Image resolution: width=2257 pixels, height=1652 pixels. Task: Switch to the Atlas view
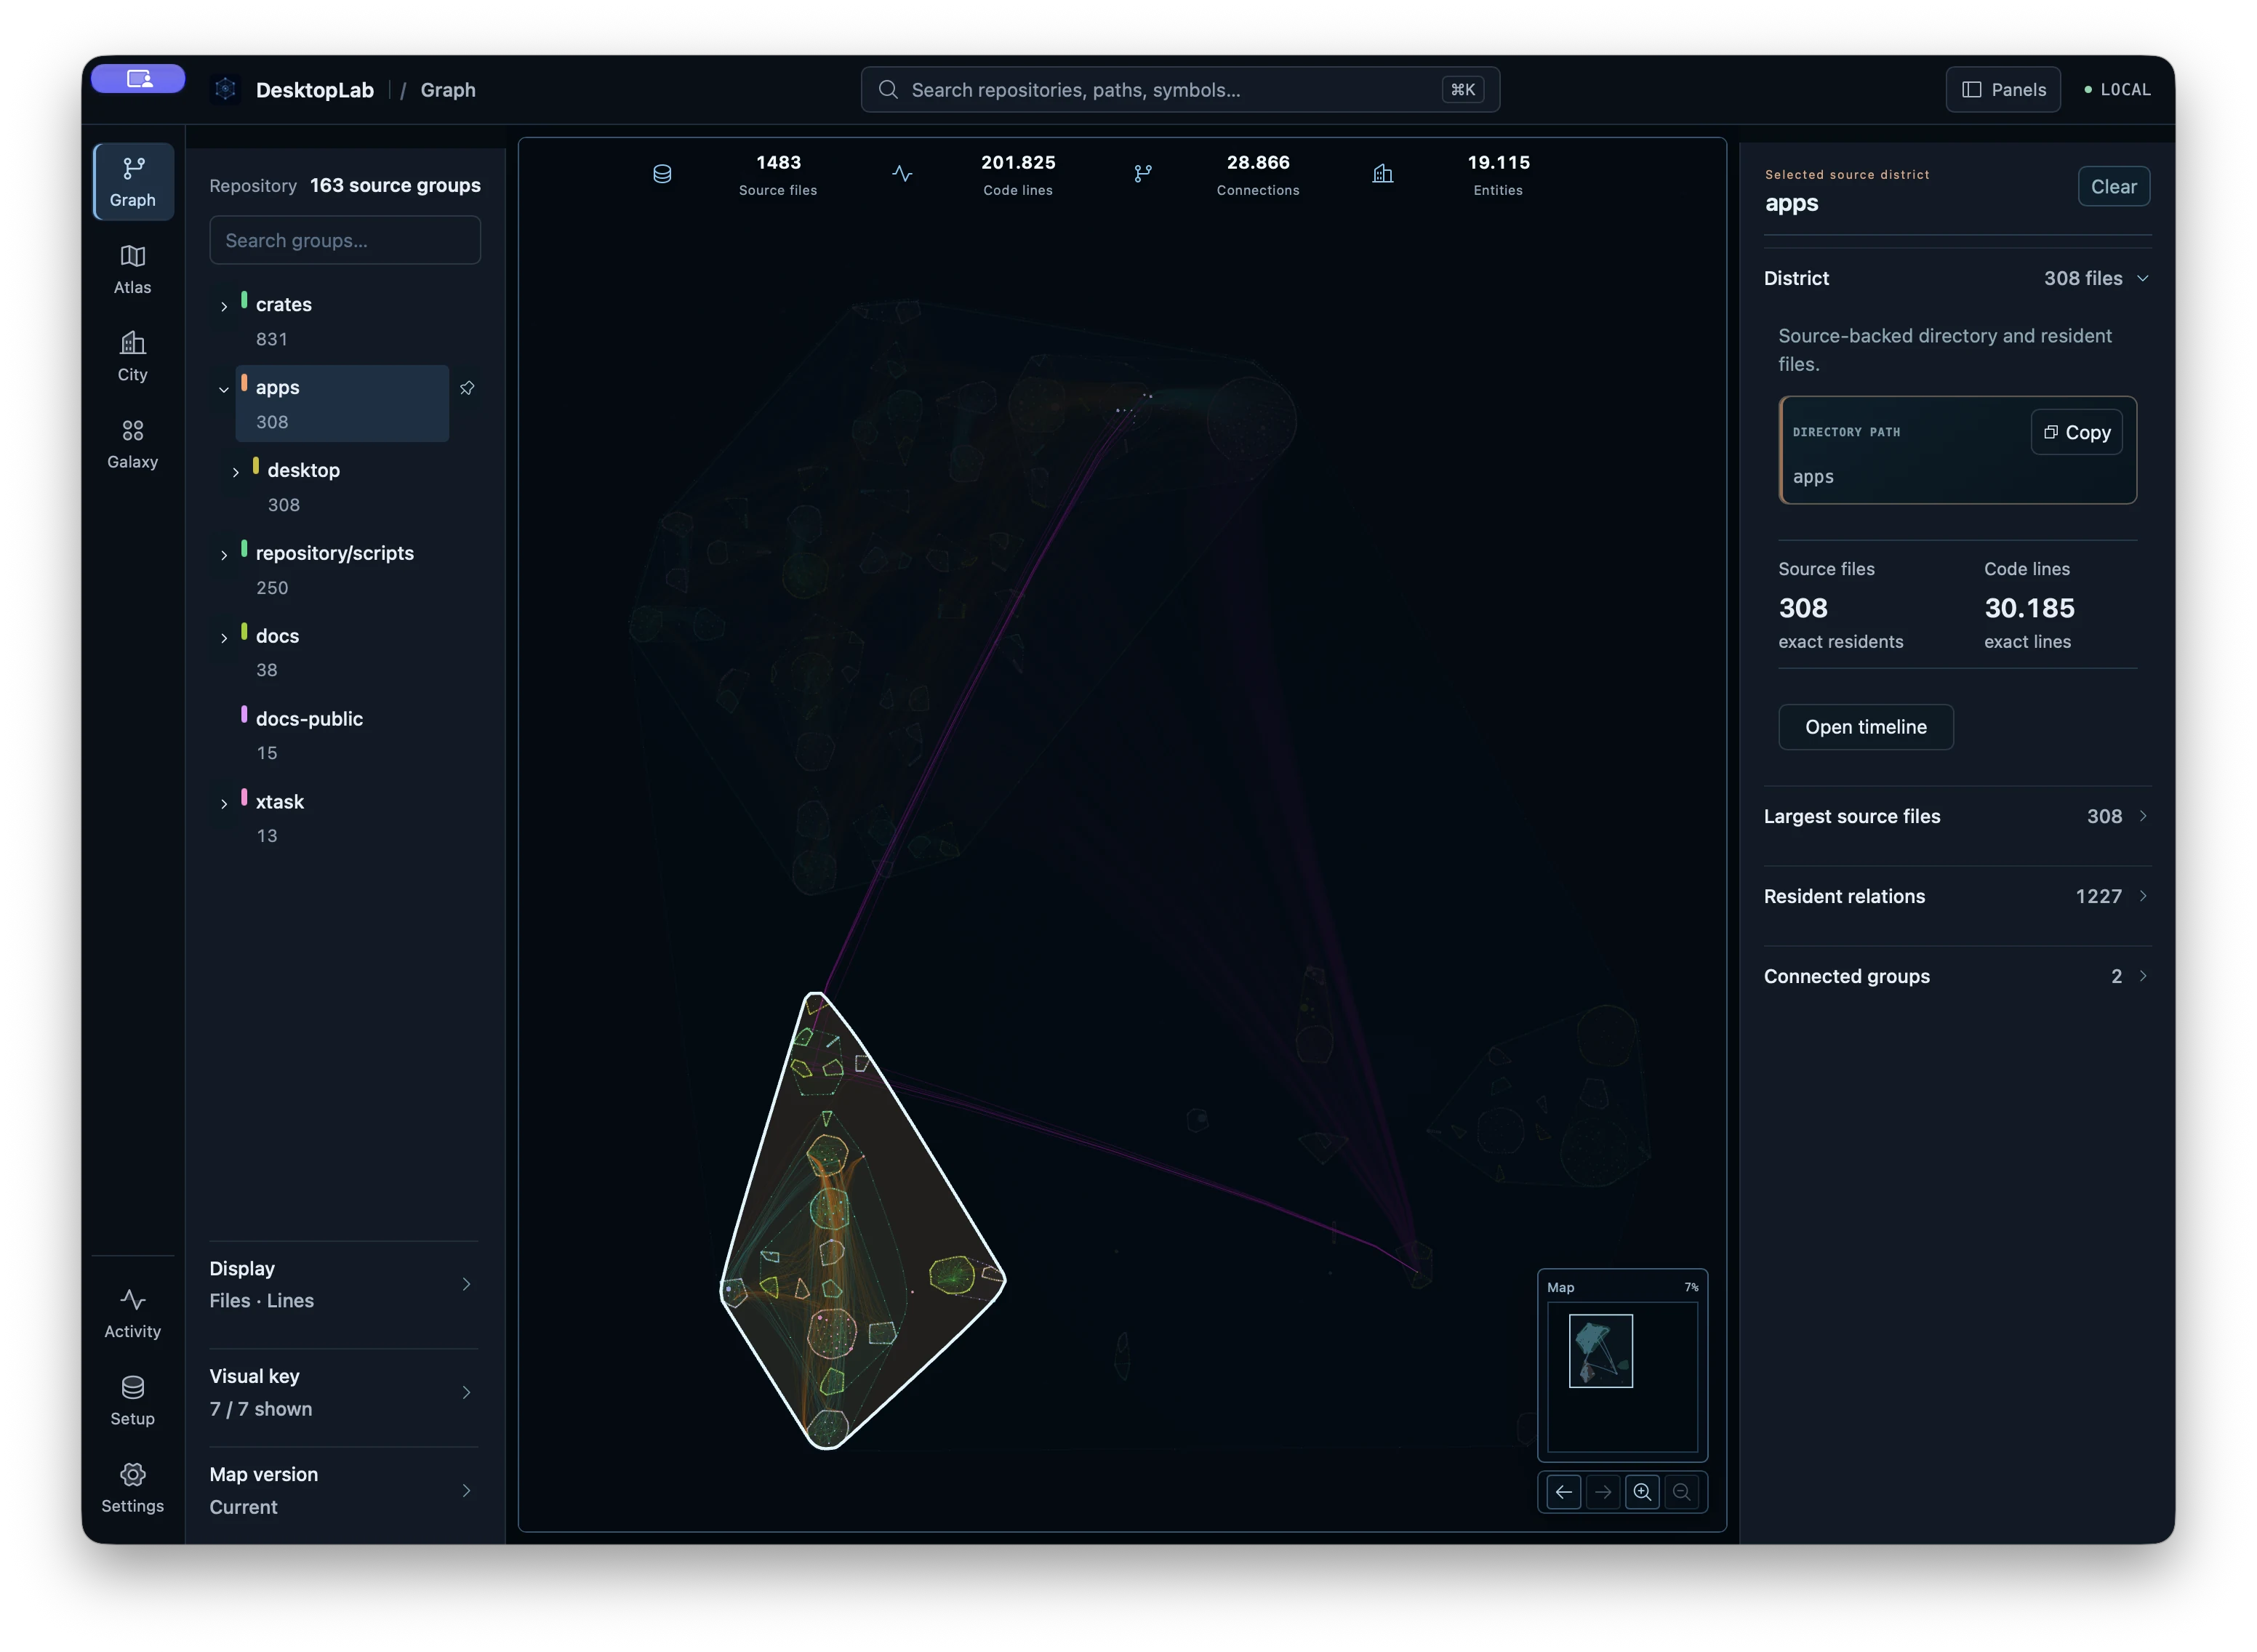(133, 270)
